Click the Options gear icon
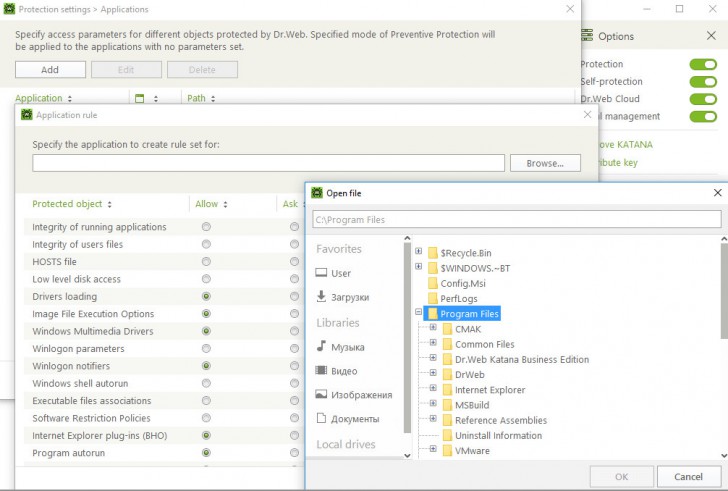Image resolution: width=728 pixels, height=491 pixels. (x=587, y=36)
